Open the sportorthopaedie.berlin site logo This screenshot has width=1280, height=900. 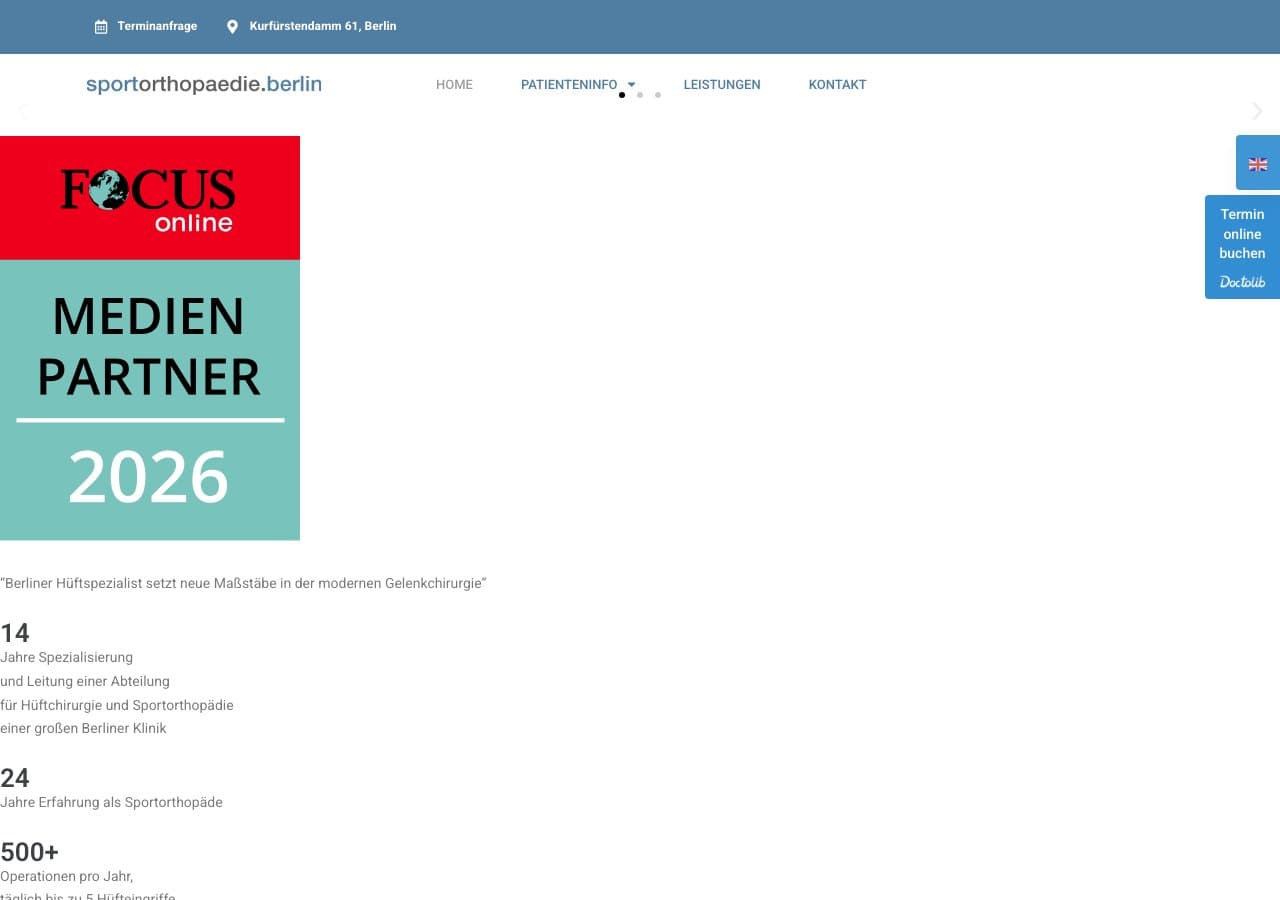[204, 85]
